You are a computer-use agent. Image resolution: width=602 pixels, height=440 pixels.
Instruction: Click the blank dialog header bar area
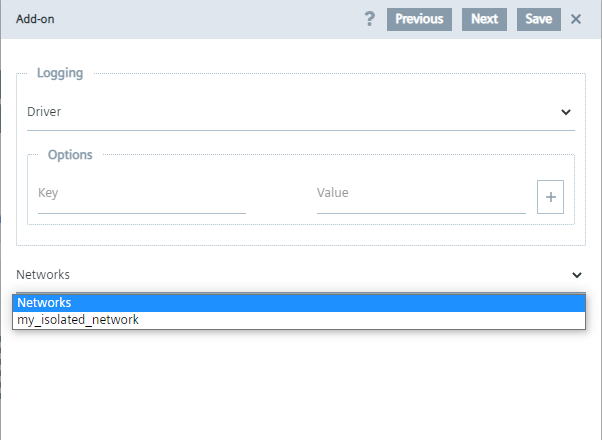[x=200, y=19]
